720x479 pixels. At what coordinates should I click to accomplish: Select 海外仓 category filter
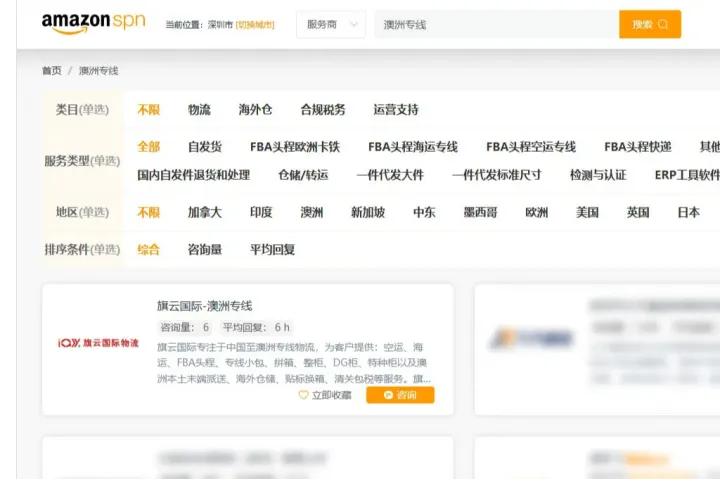(x=255, y=110)
